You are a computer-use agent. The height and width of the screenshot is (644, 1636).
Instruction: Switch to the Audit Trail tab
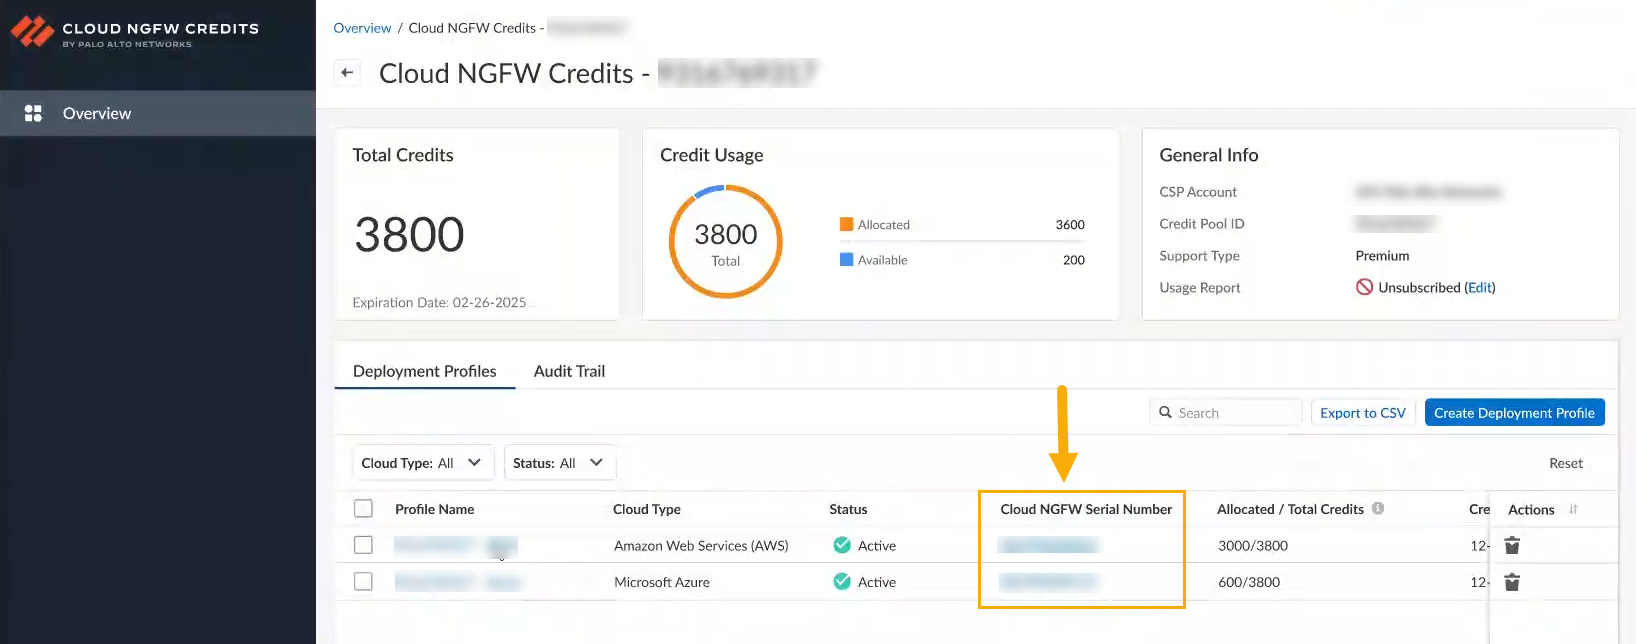click(569, 371)
